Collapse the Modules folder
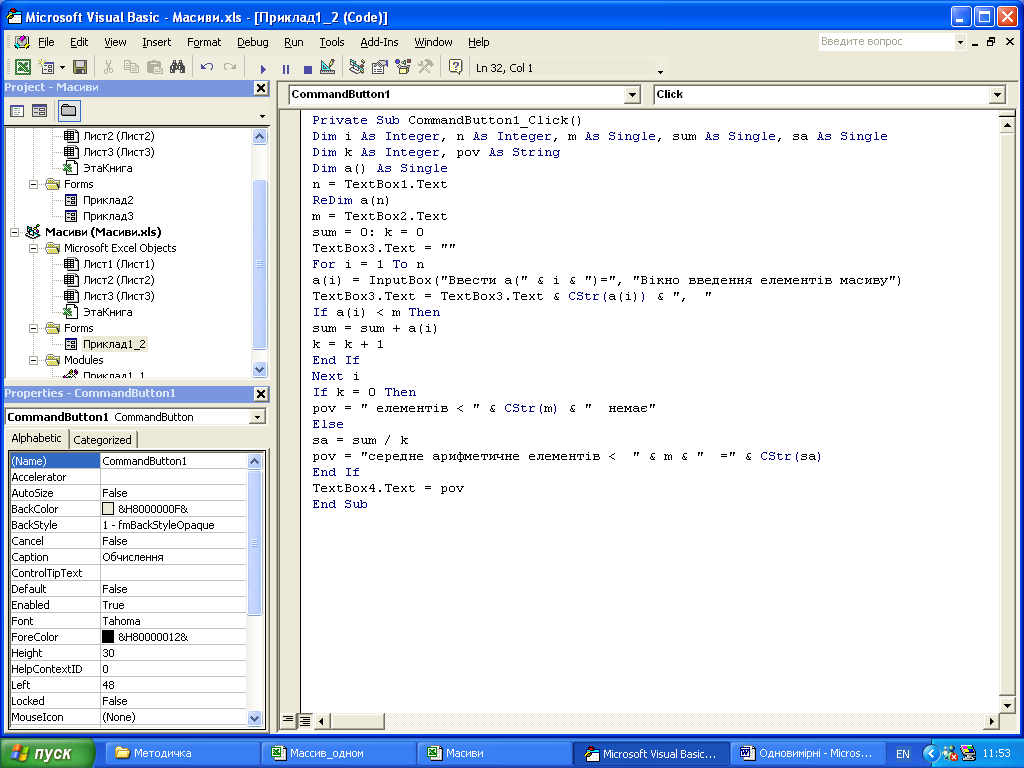This screenshot has width=1024, height=768. point(33,360)
